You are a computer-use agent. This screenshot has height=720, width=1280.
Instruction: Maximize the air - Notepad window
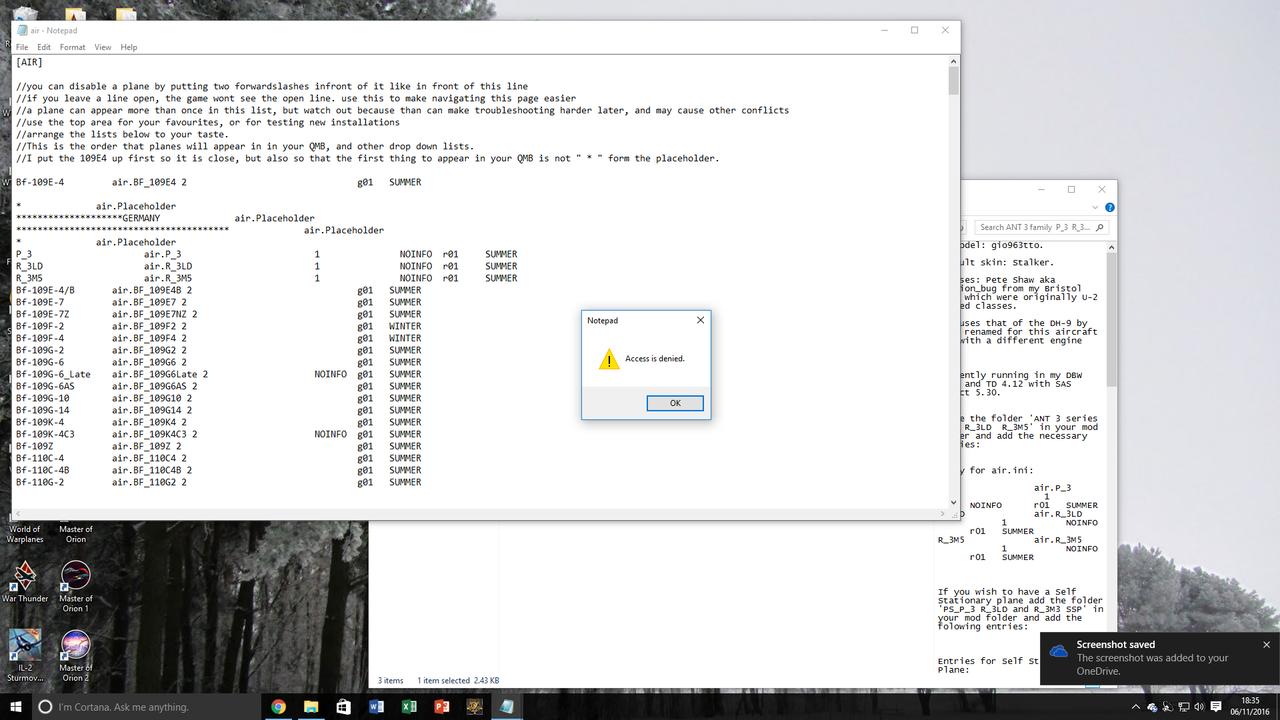point(914,31)
